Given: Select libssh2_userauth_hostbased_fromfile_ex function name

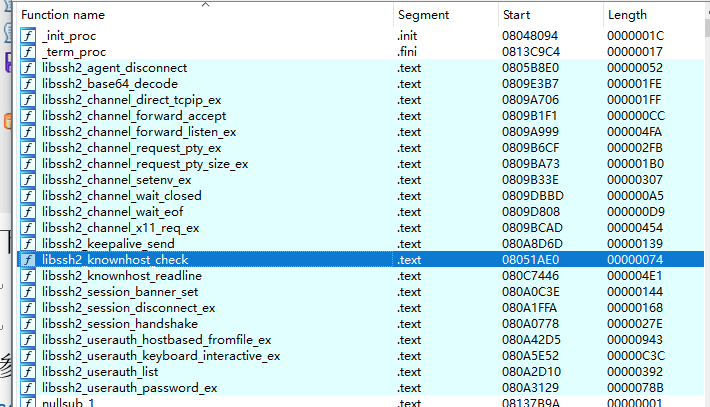Looking at the screenshot, I should coord(157,340).
